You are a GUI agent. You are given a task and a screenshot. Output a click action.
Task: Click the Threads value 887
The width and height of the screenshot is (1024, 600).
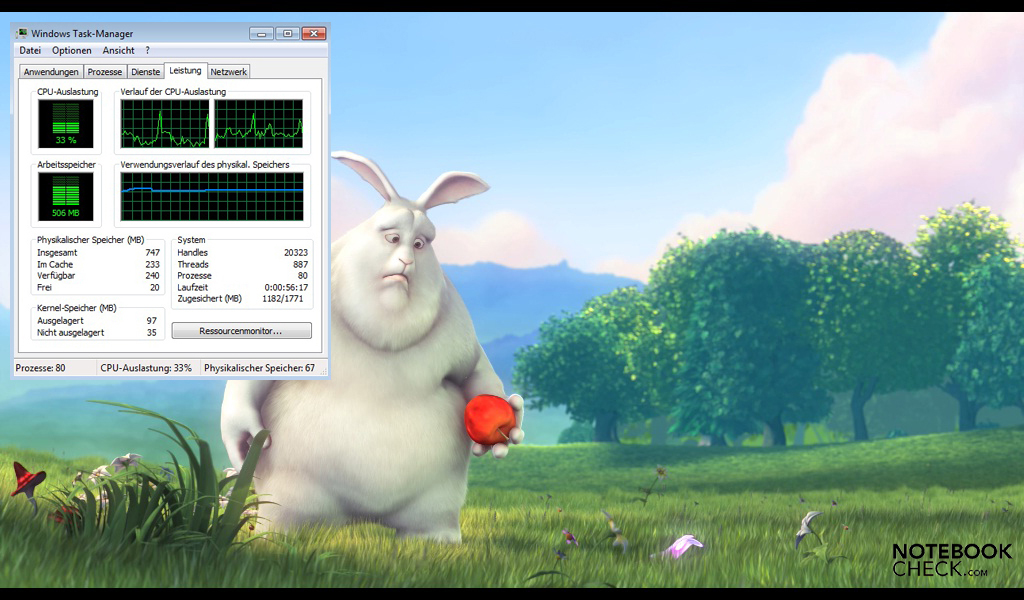coord(300,264)
